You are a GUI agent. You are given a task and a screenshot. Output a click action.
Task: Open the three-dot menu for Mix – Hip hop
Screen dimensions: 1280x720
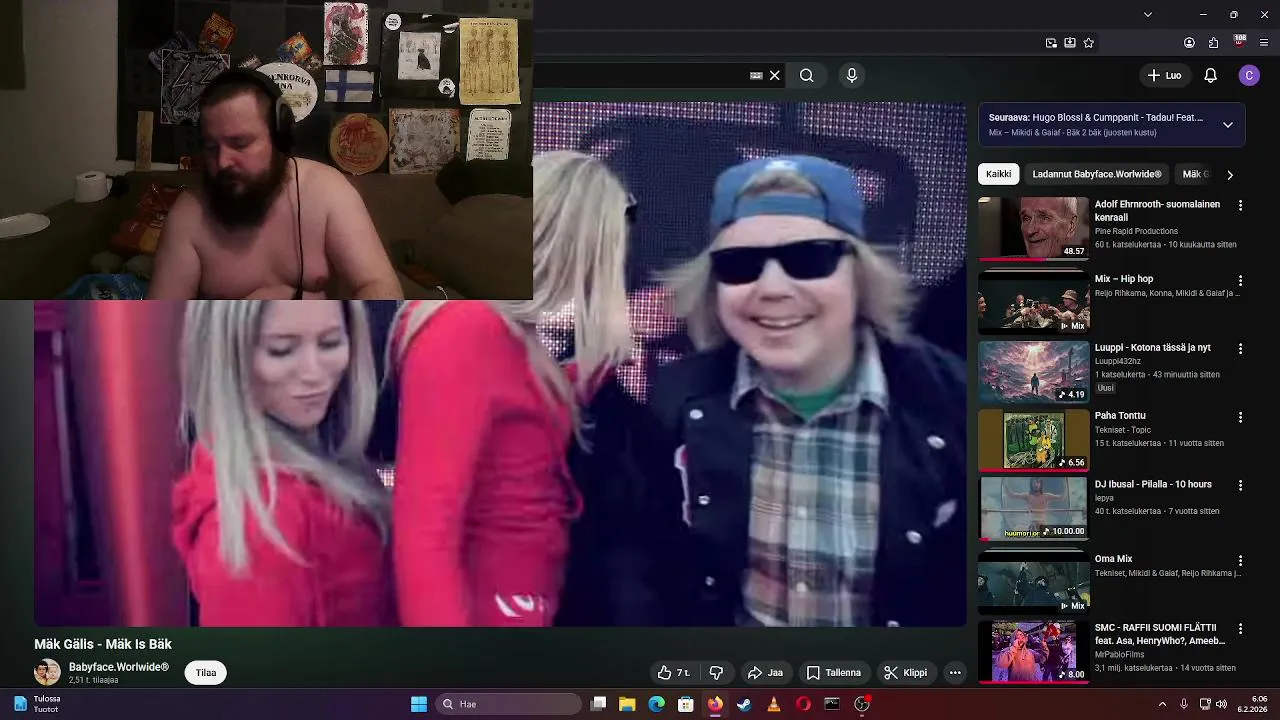coord(1241,281)
